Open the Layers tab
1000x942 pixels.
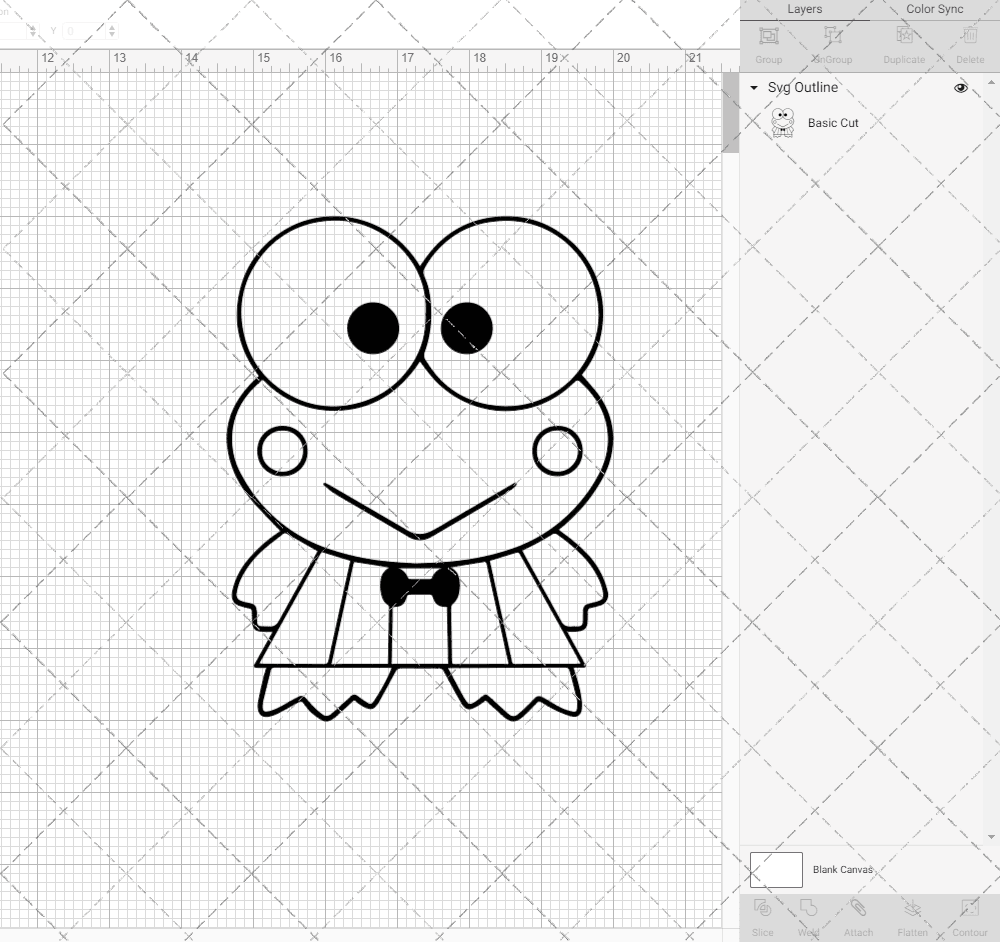pos(804,9)
